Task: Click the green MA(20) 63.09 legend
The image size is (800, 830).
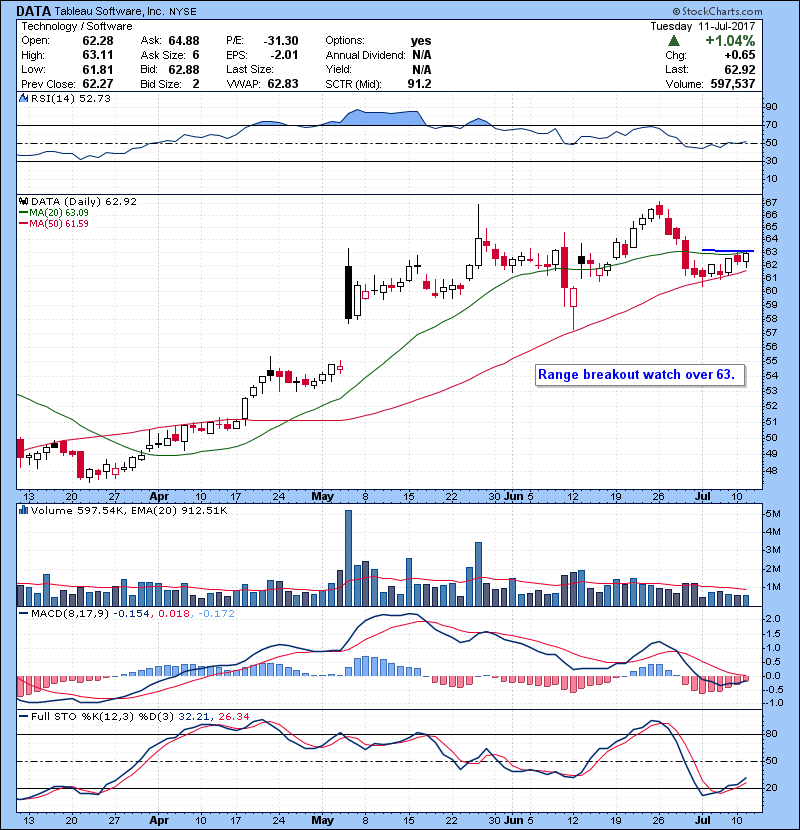Action: [53, 213]
